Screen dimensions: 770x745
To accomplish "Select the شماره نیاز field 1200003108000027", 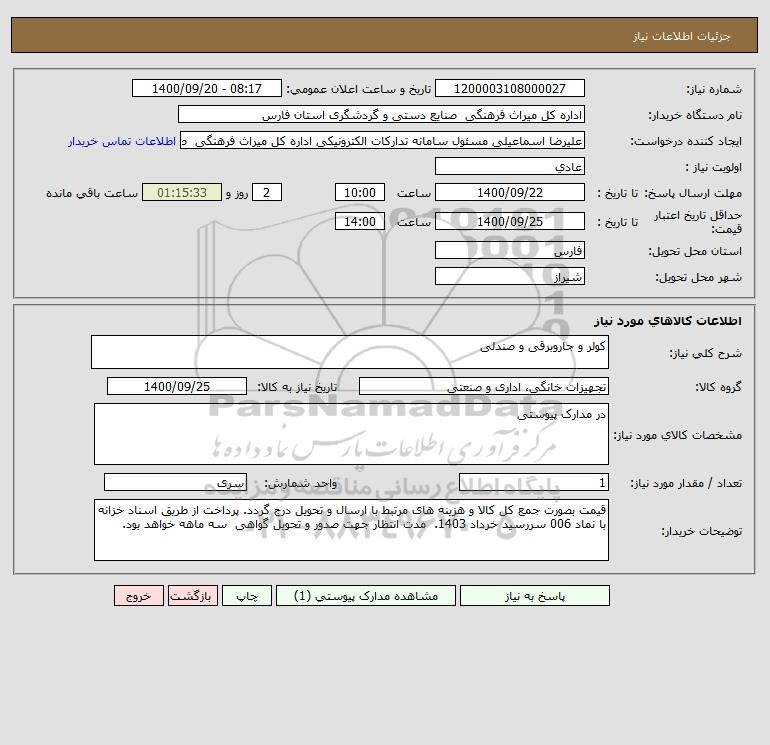I will 510,88.
